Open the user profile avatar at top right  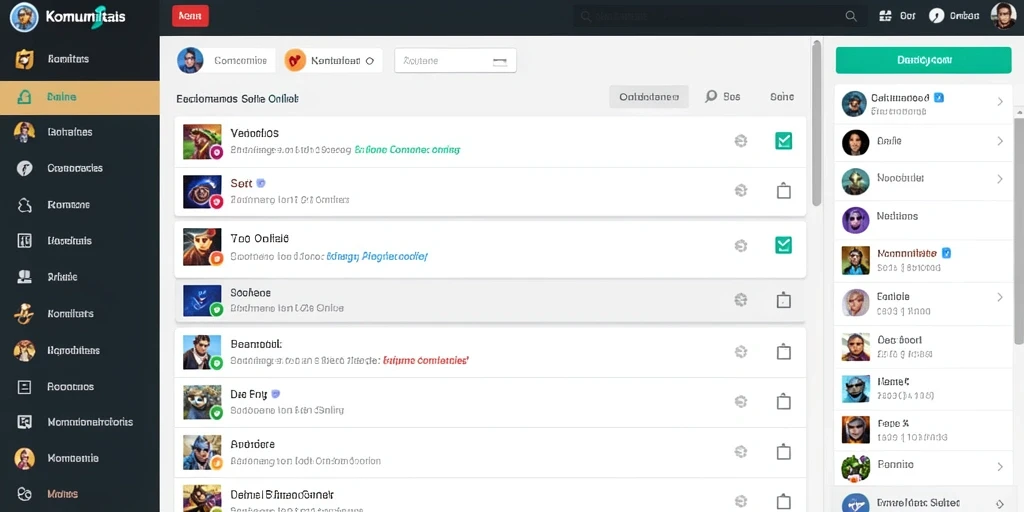(x=1003, y=16)
